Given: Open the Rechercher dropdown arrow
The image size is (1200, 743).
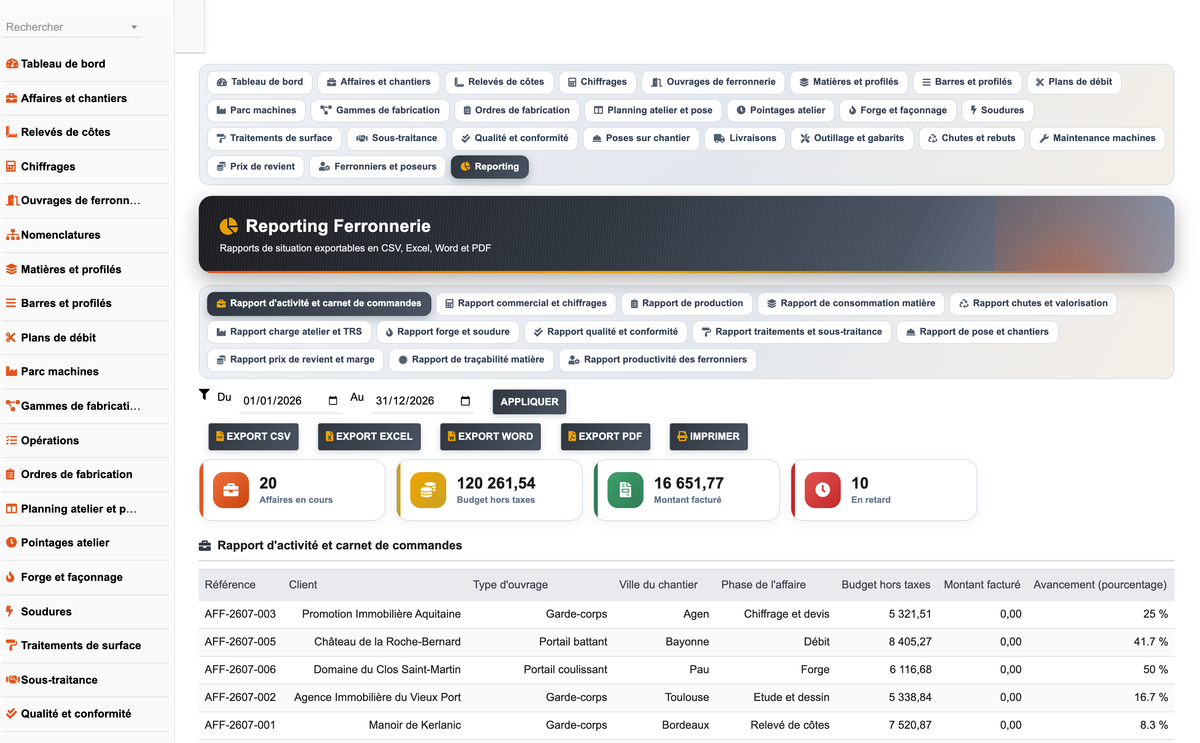Looking at the screenshot, I should click(x=134, y=28).
